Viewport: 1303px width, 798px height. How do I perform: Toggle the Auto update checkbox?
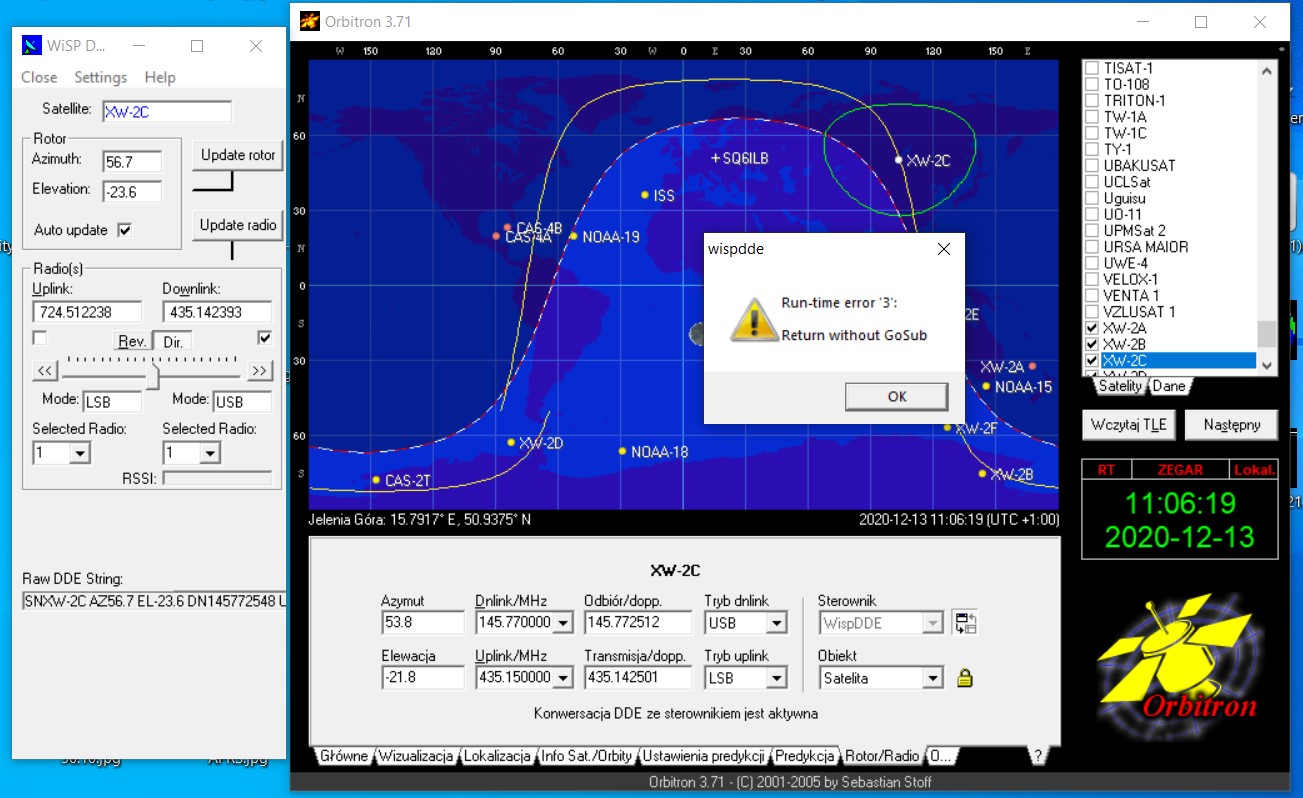pos(125,230)
